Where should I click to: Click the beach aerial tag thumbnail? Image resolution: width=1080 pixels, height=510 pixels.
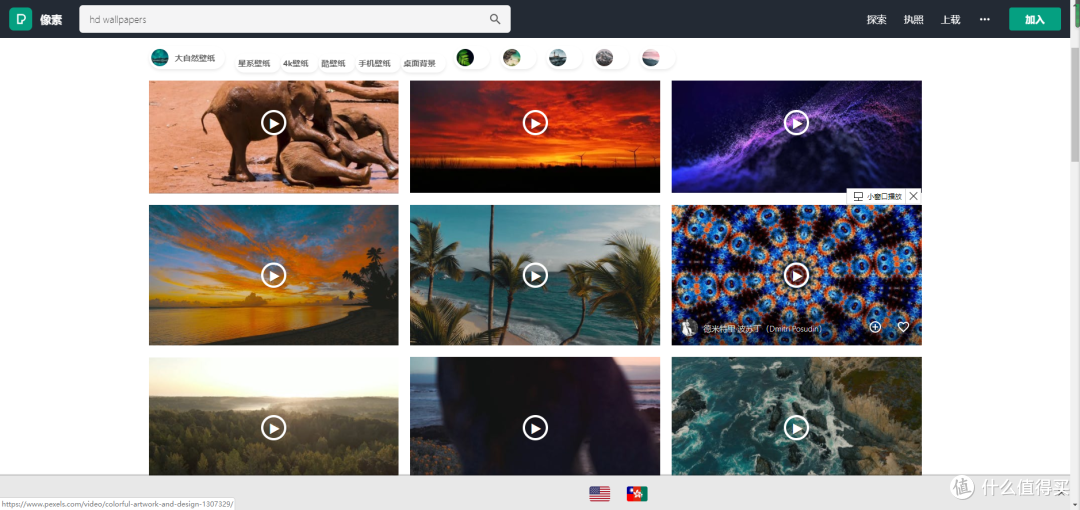[512, 58]
